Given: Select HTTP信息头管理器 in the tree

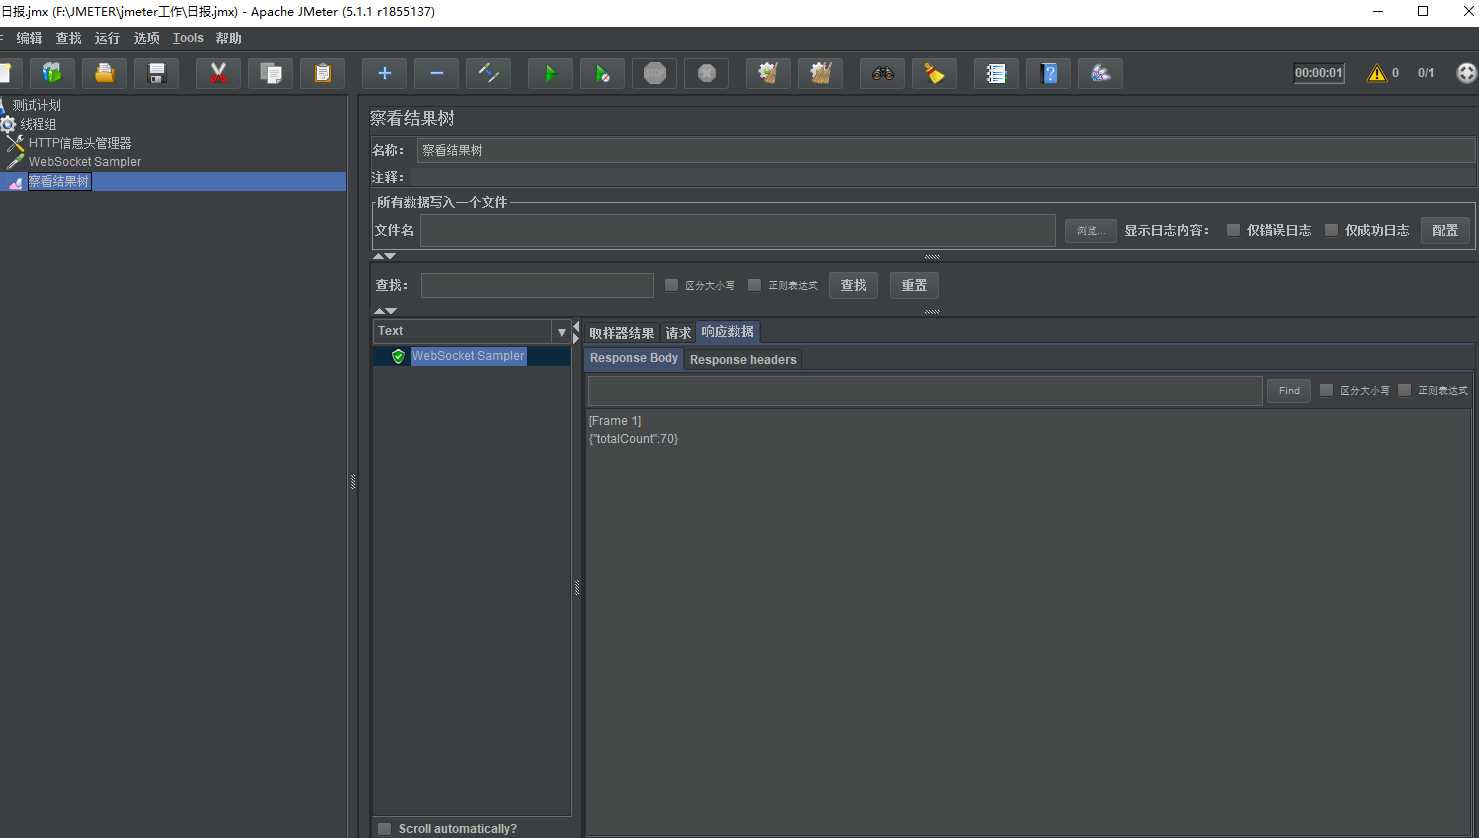Looking at the screenshot, I should 80,143.
